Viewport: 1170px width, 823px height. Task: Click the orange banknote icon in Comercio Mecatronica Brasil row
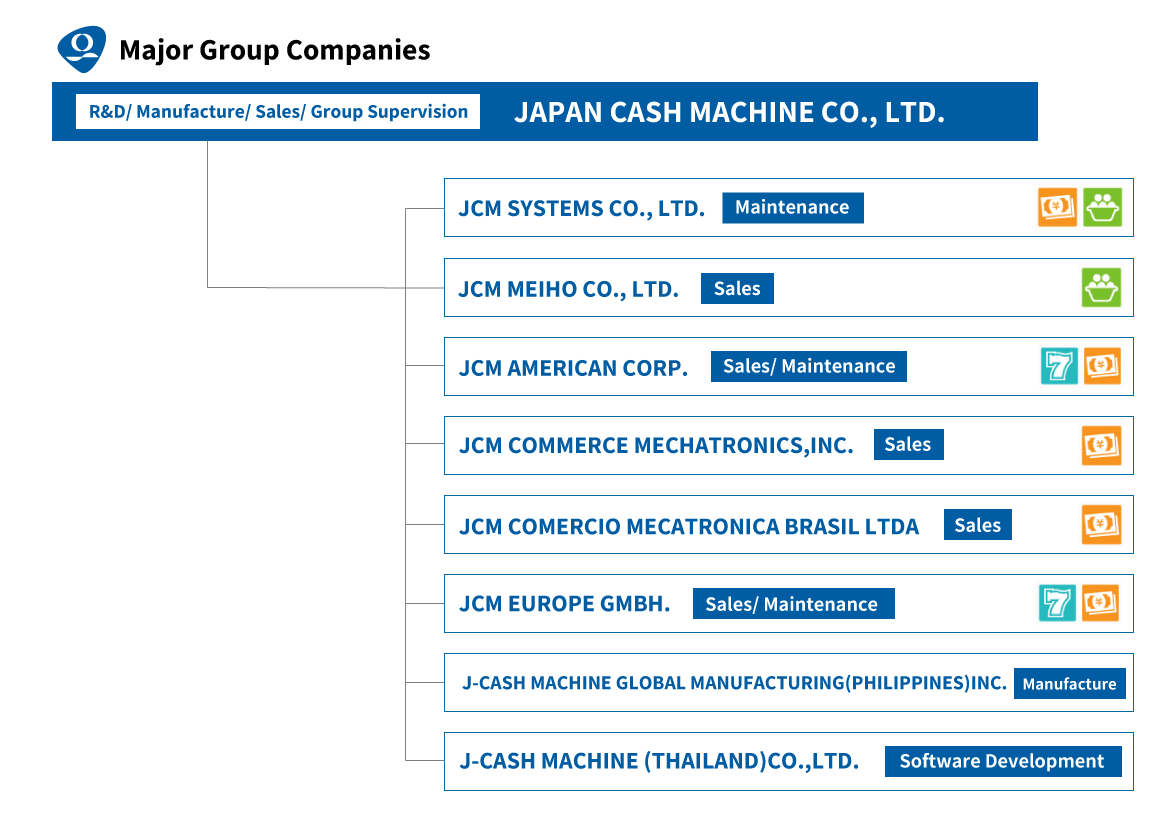coord(1101,525)
